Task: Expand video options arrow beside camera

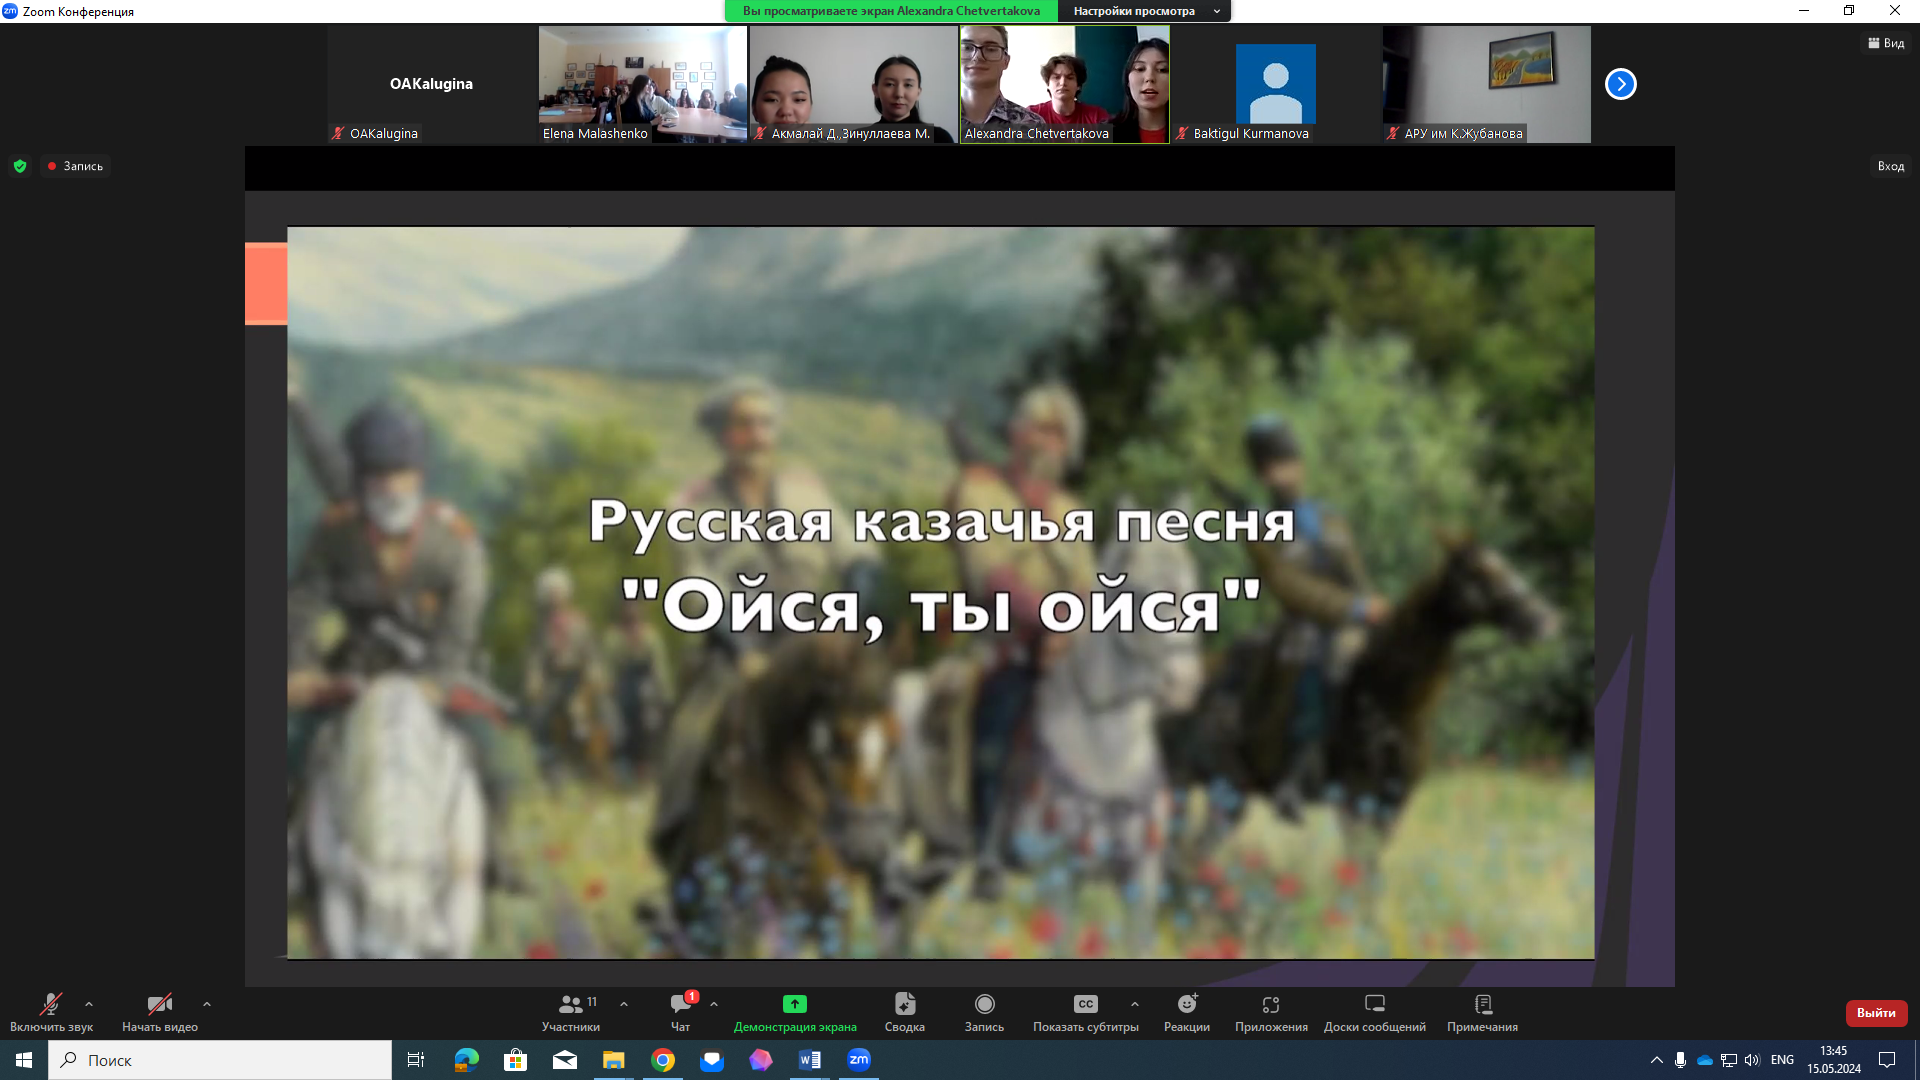Action: [207, 1004]
